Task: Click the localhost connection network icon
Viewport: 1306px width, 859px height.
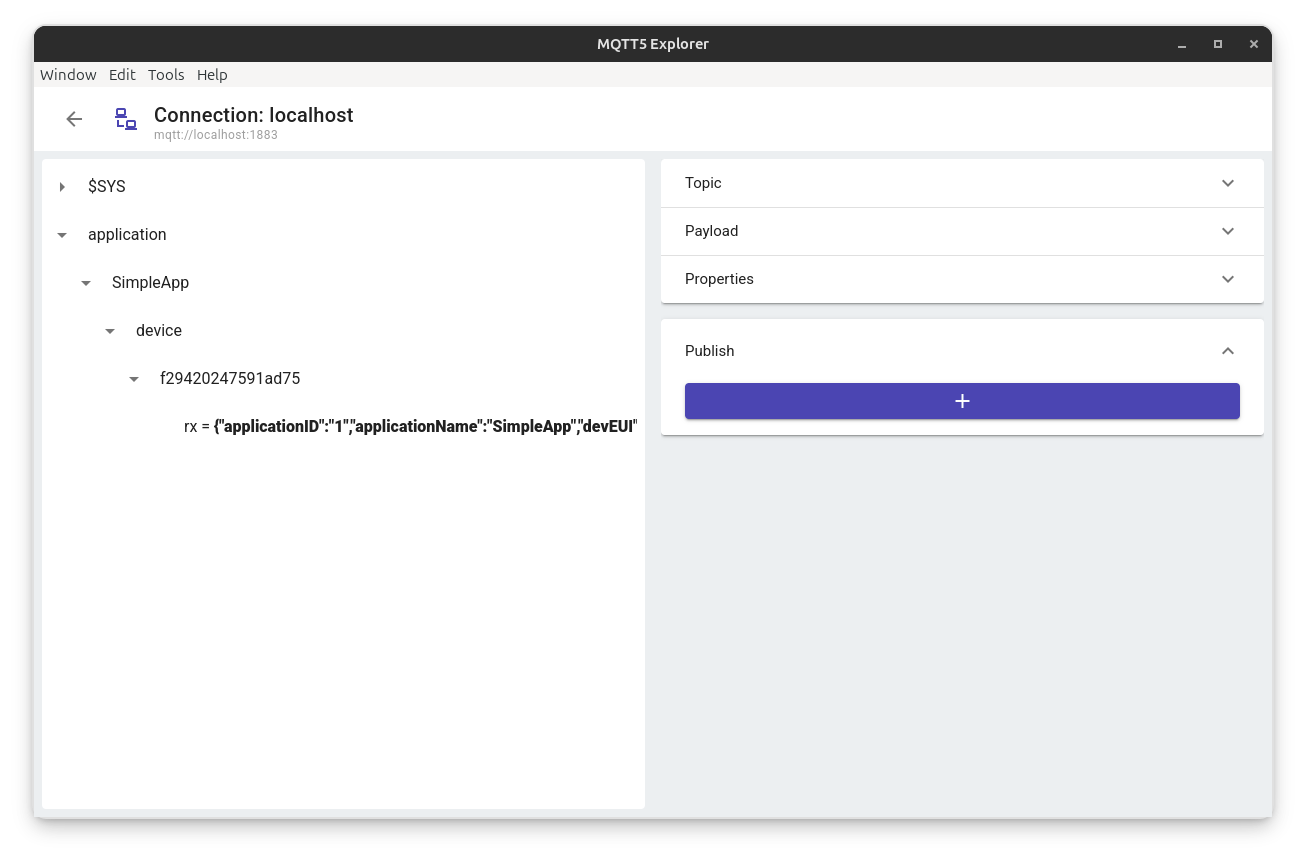Action: (125, 119)
